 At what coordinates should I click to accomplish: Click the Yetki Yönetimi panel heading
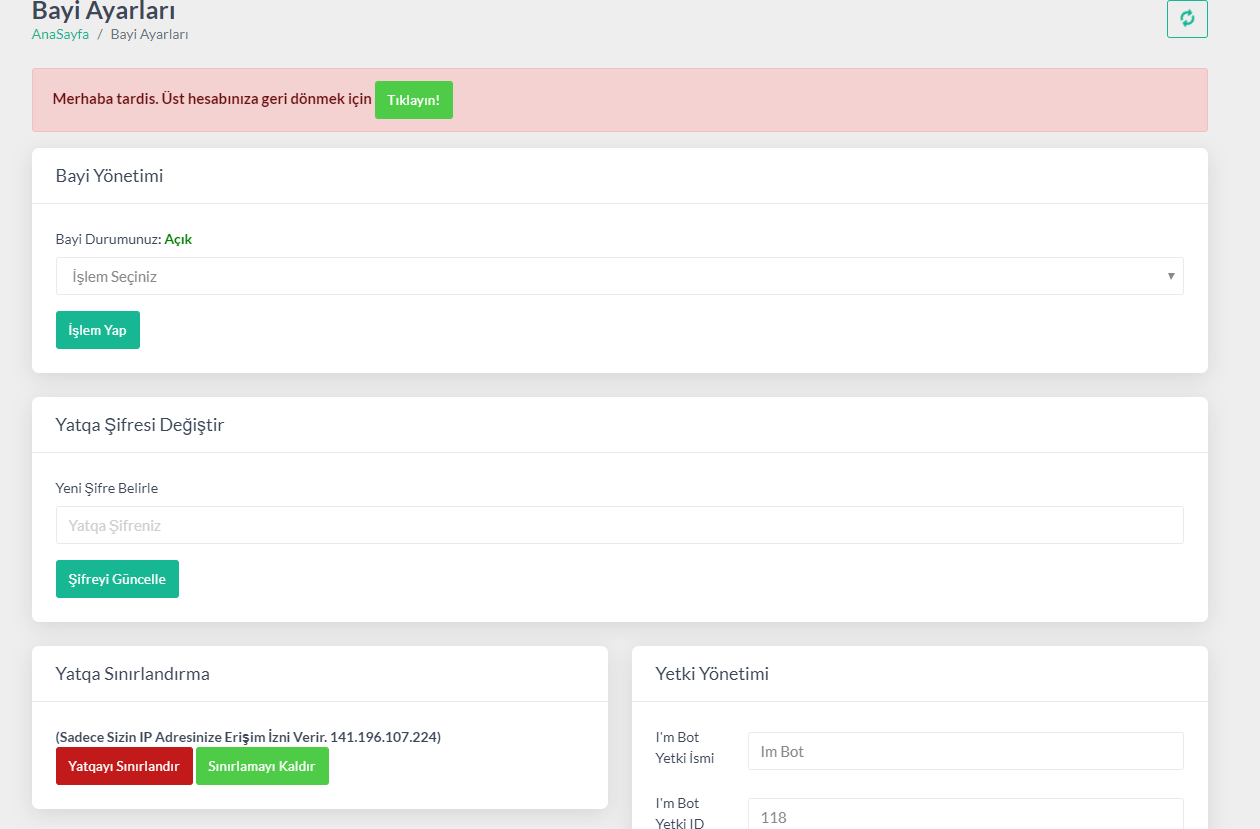click(712, 674)
